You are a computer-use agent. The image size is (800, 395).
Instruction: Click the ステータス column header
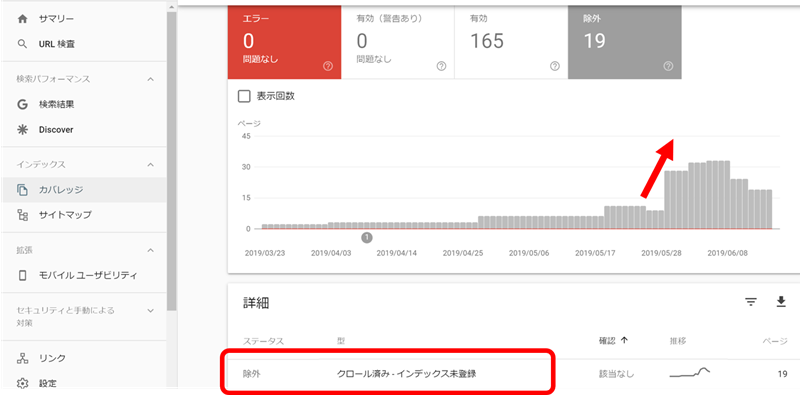click(x=263, y=341)
